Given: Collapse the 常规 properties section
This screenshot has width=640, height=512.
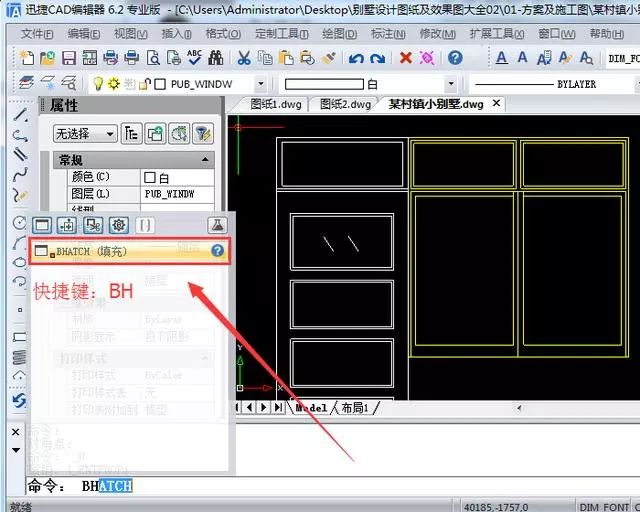Looking at the screenshot, I should pos(205,160).
